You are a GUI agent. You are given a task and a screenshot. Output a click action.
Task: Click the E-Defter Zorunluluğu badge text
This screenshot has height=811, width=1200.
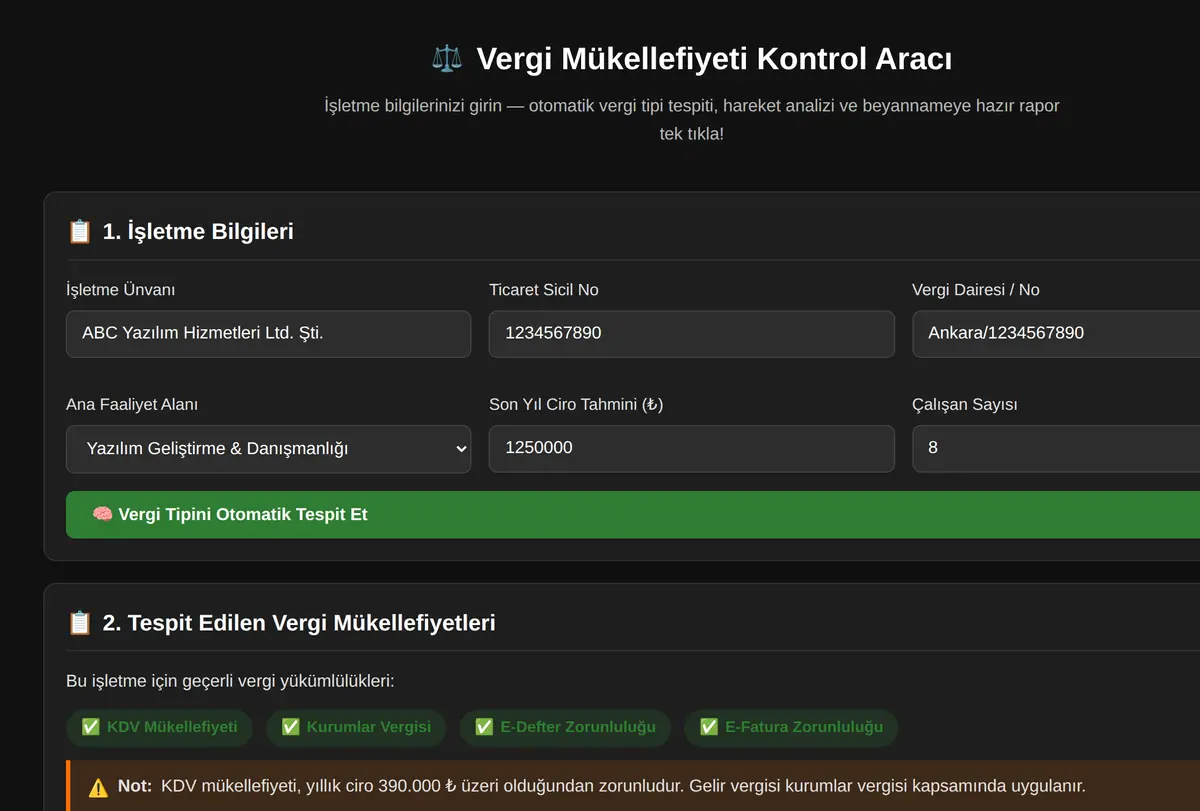pyautogui.click(x=578, y=727)
